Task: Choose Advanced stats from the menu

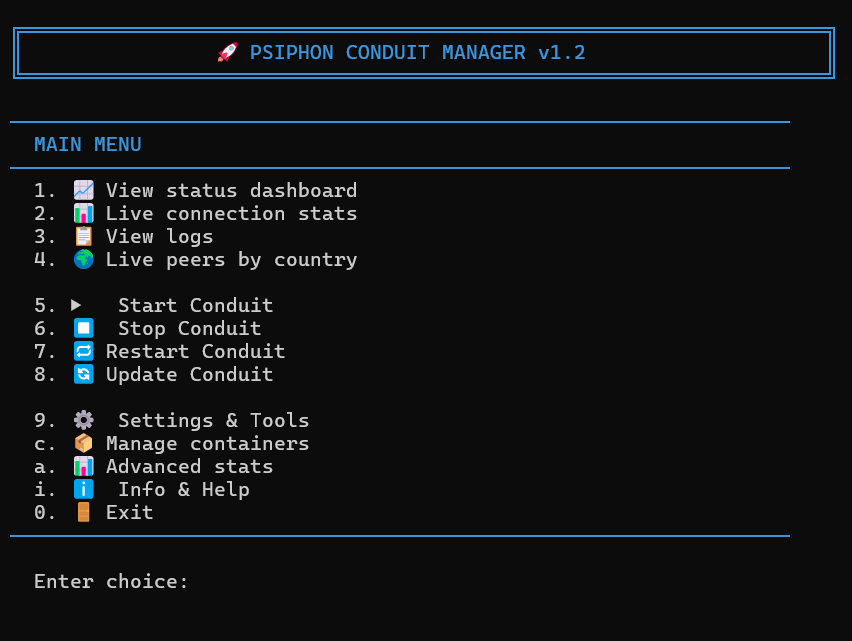Action: 189,466
